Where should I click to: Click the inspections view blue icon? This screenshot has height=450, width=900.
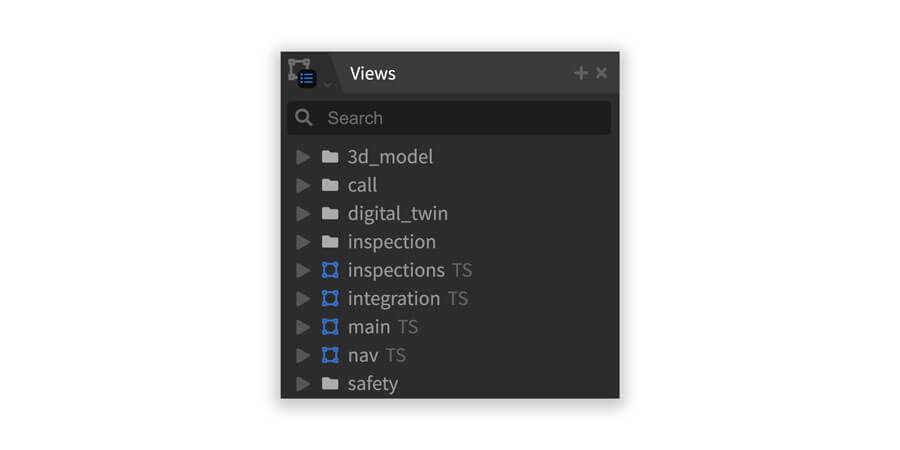(x=330, y=270)
